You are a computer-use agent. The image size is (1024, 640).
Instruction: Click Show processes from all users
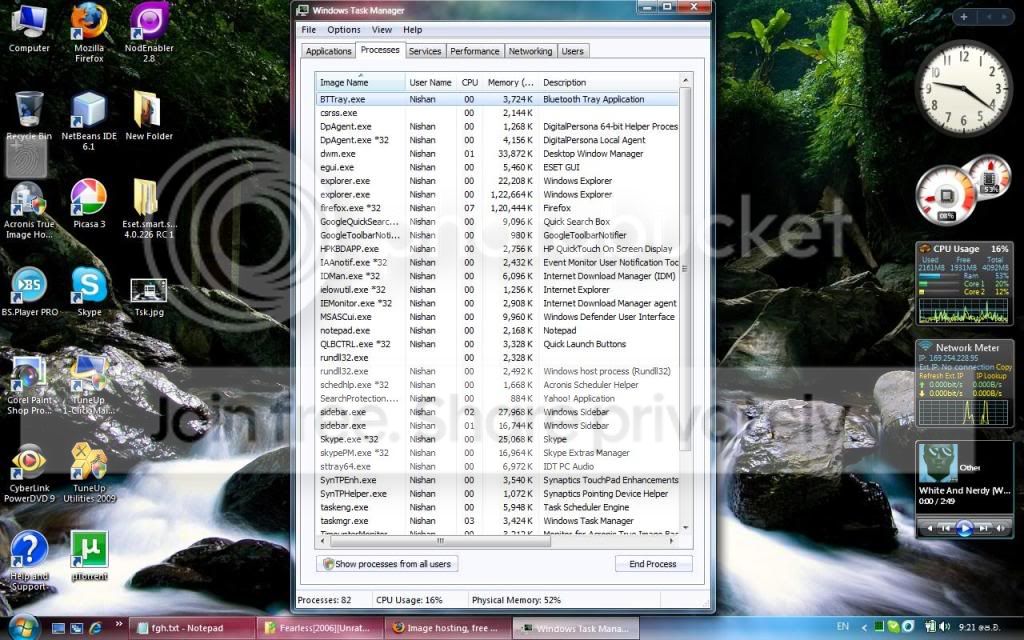(387, 564)
